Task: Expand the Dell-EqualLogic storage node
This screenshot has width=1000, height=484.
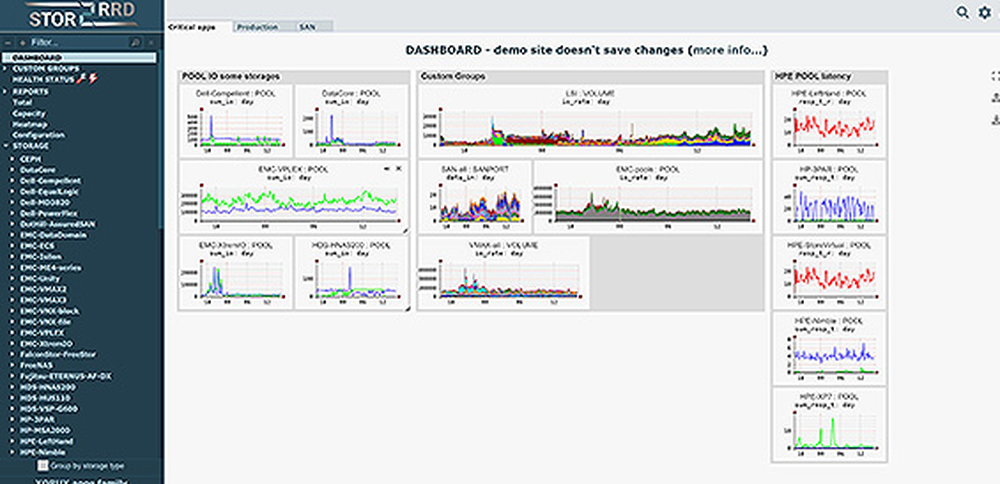Action: [13, 191]
